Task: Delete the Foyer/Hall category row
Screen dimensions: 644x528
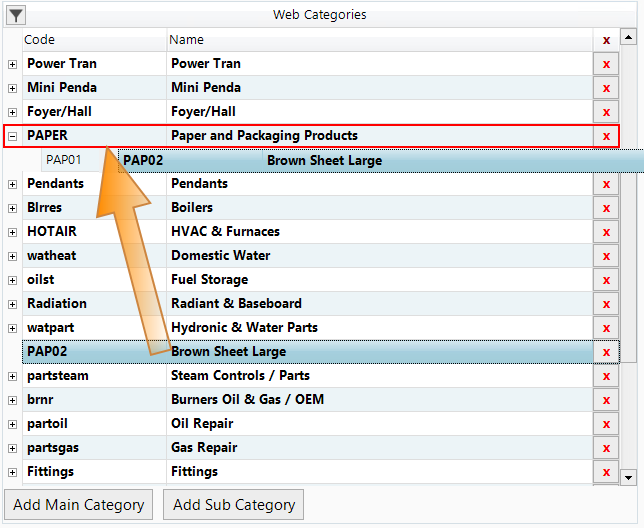Action: coord(606,112)
